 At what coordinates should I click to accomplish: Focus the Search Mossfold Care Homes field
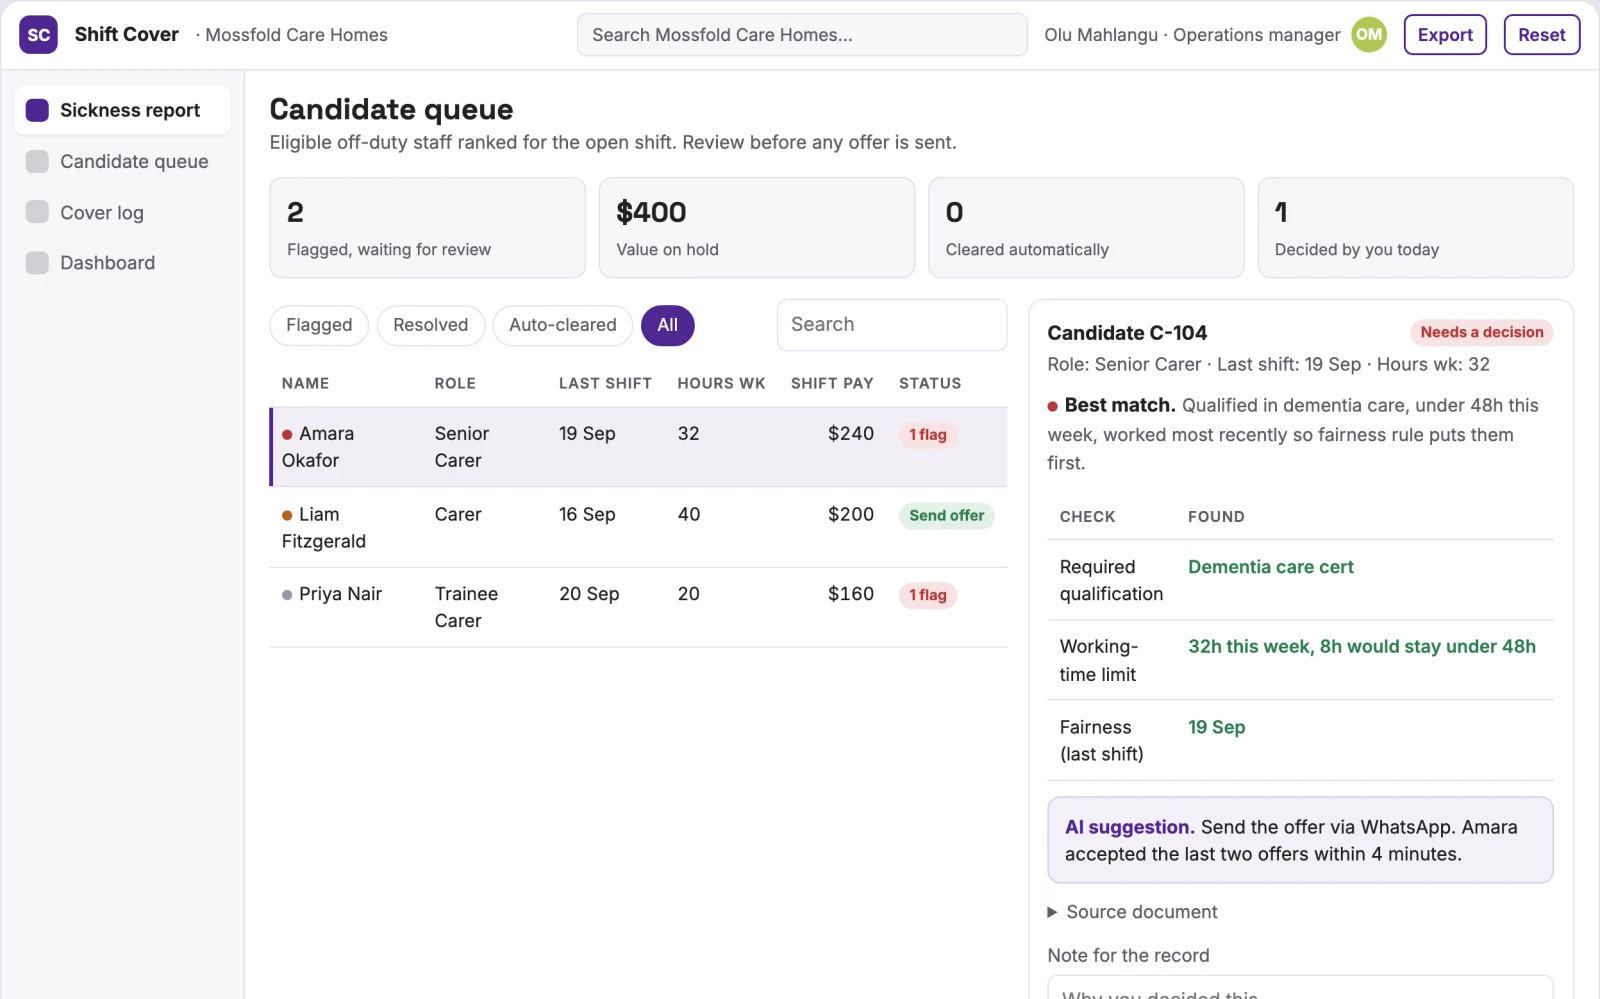(x=802, y=35)
